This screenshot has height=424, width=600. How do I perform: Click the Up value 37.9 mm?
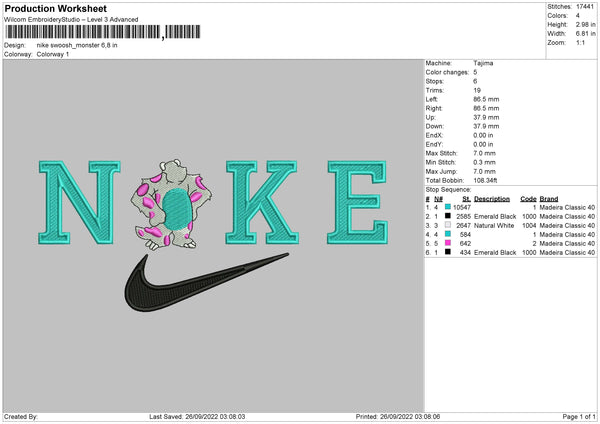point(486,117)
